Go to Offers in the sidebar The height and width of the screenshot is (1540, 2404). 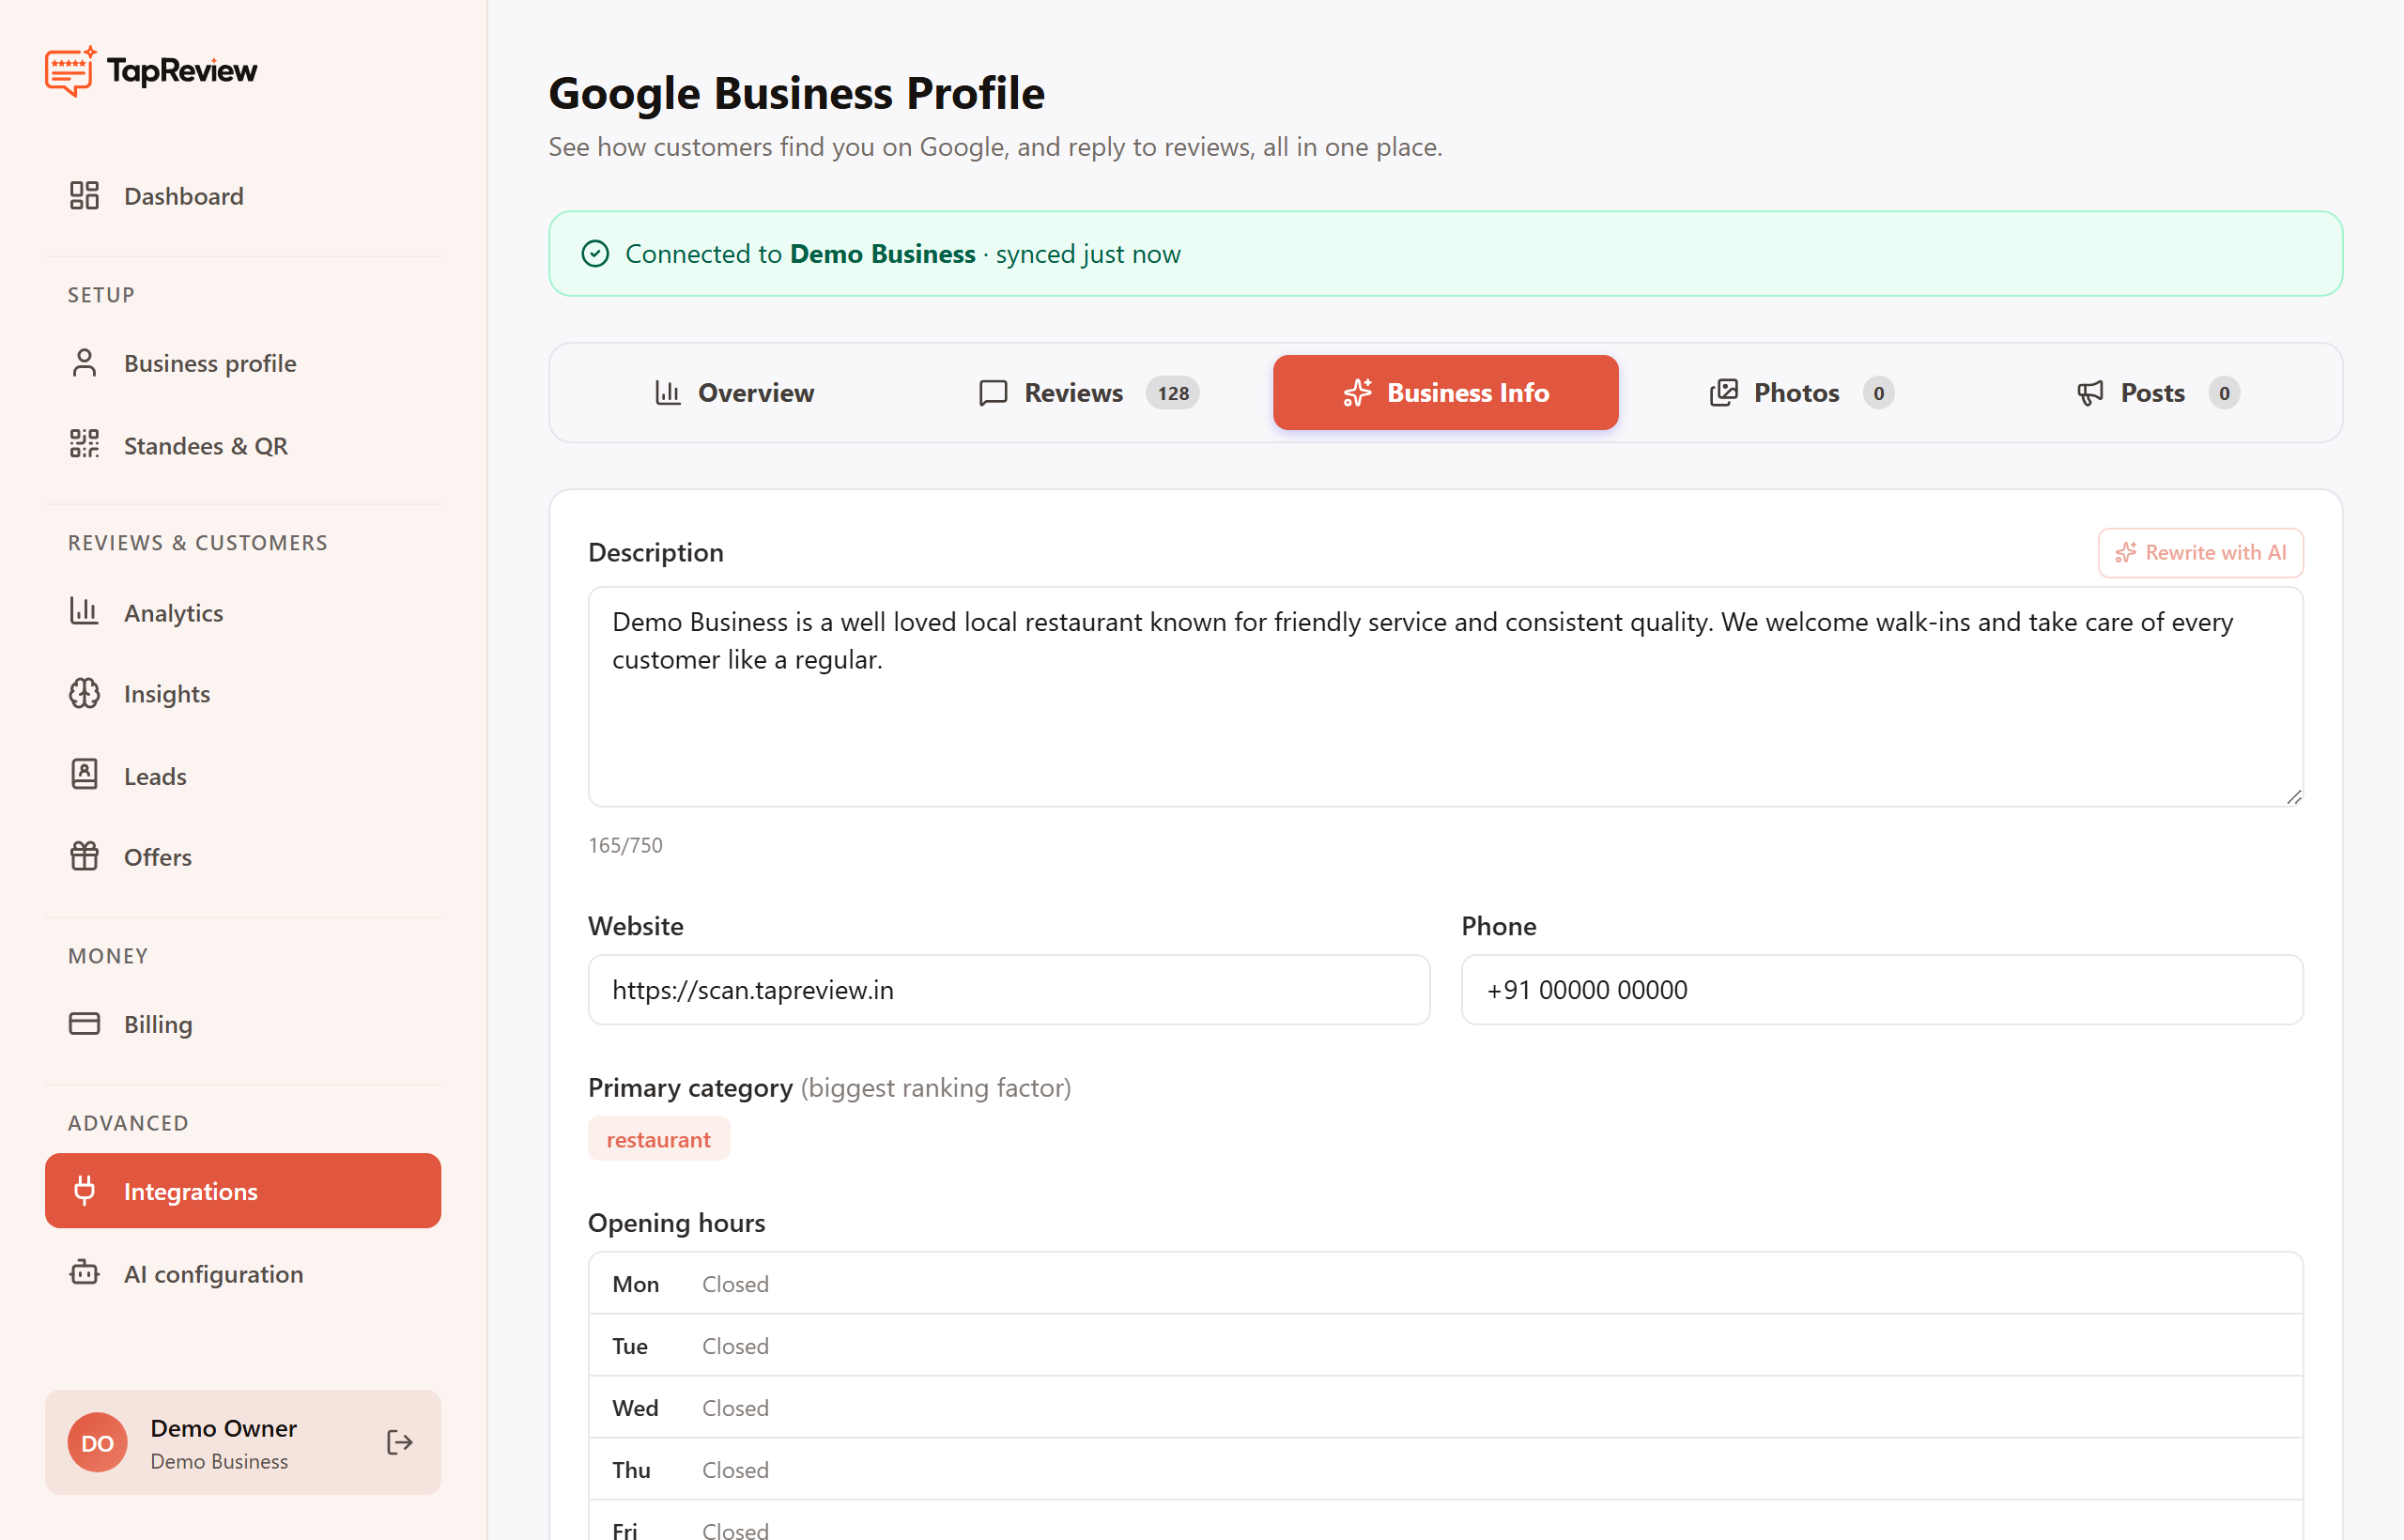coord(243,857)
